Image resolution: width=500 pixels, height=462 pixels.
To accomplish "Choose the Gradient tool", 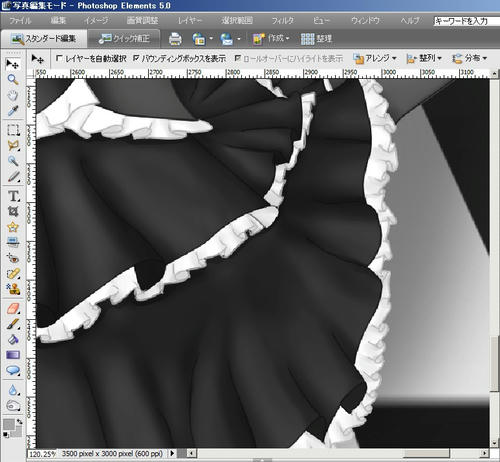I will [13, 355].
